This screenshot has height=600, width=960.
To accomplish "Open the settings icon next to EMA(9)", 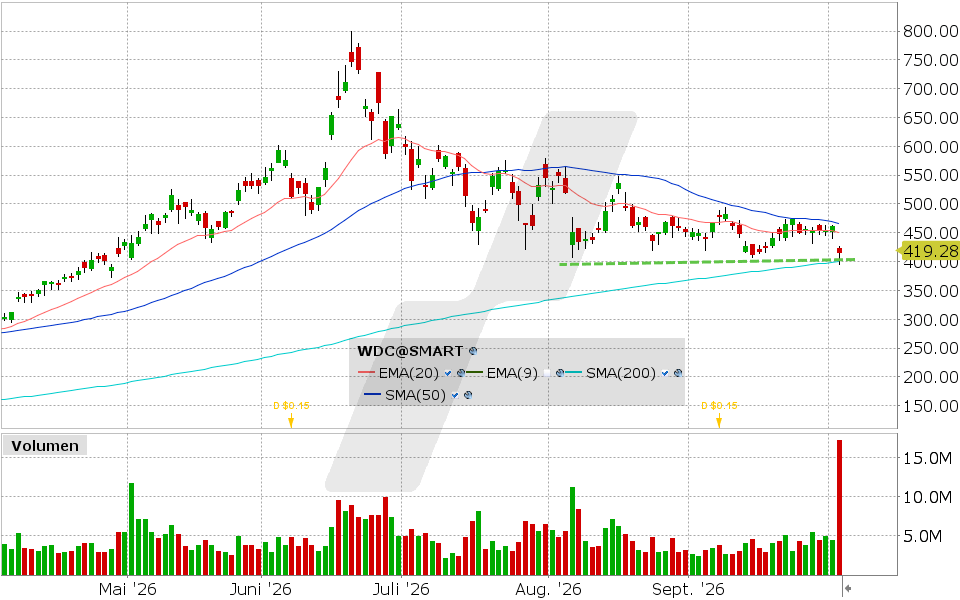I will pos(559,373).
